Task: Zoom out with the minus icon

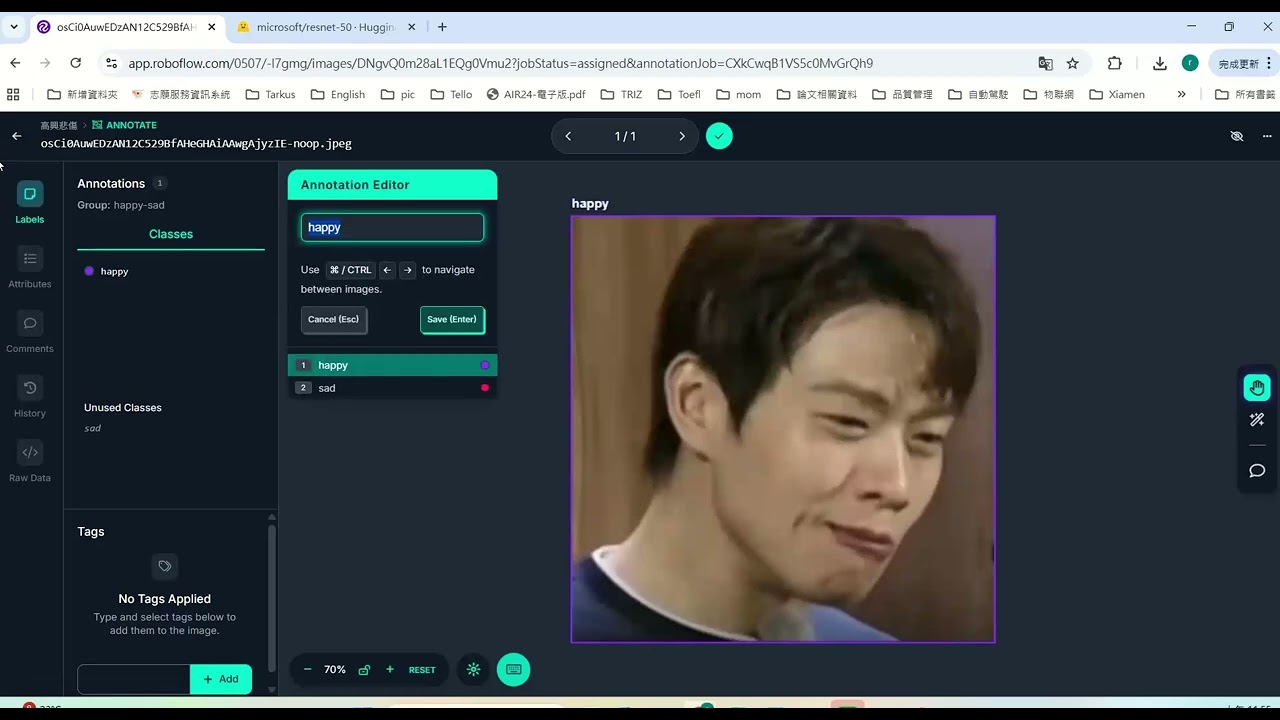Action: [307, 670]
